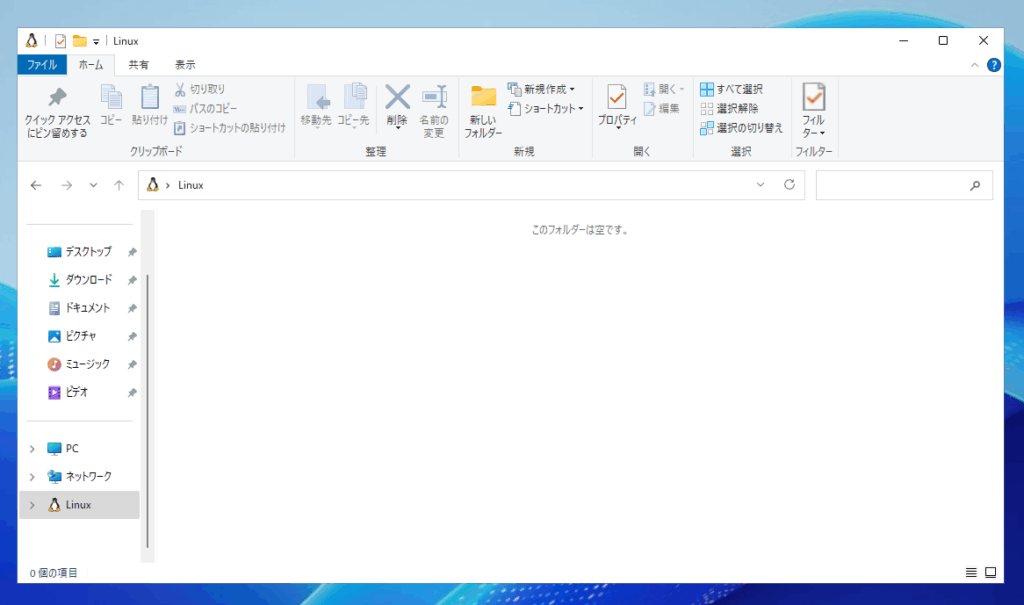The image size is (1024, 605).
Task: Click 選択の切り替え invert selection
Action: pos(741,127)
